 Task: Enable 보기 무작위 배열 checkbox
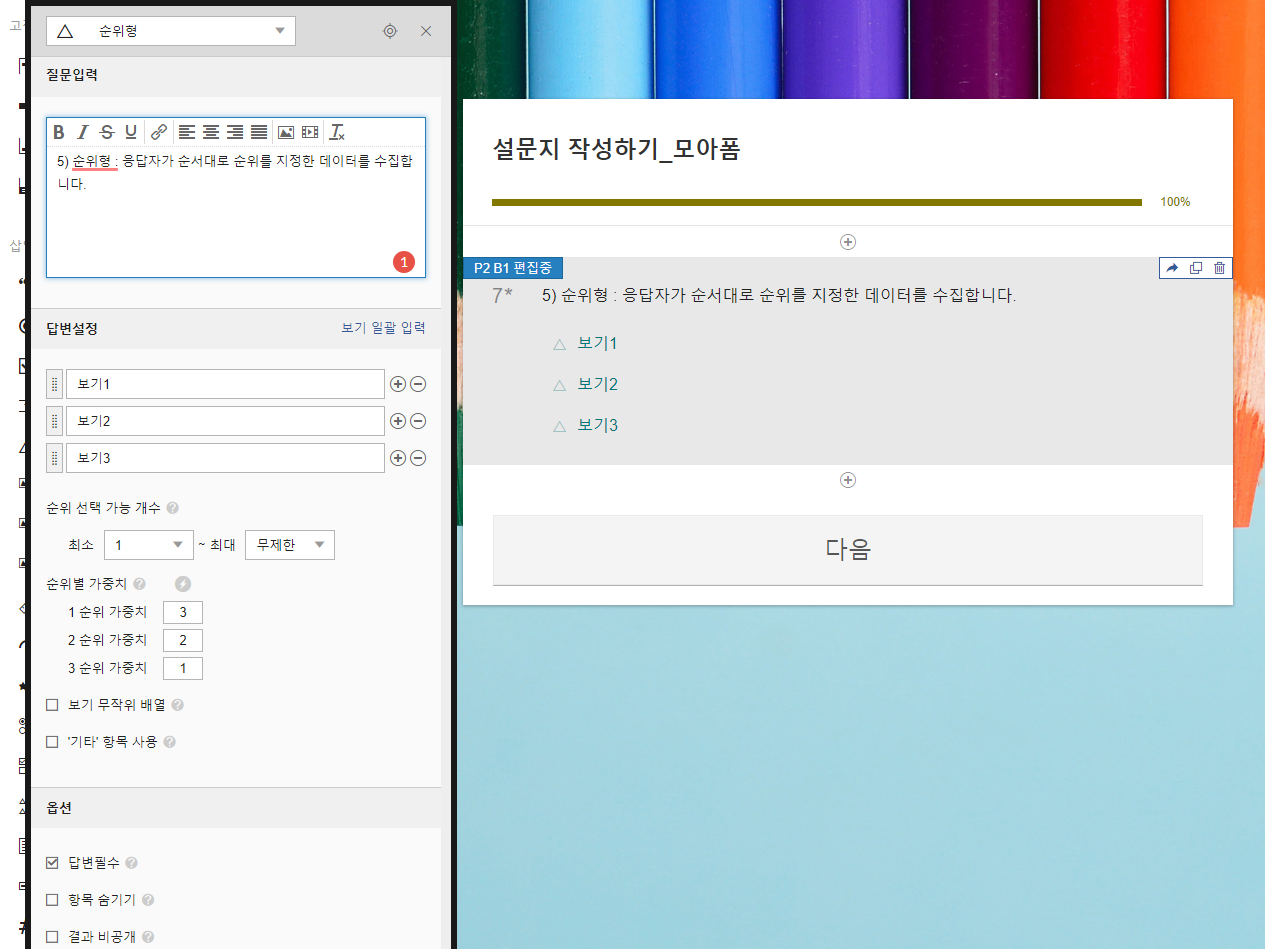coord(53,705)
